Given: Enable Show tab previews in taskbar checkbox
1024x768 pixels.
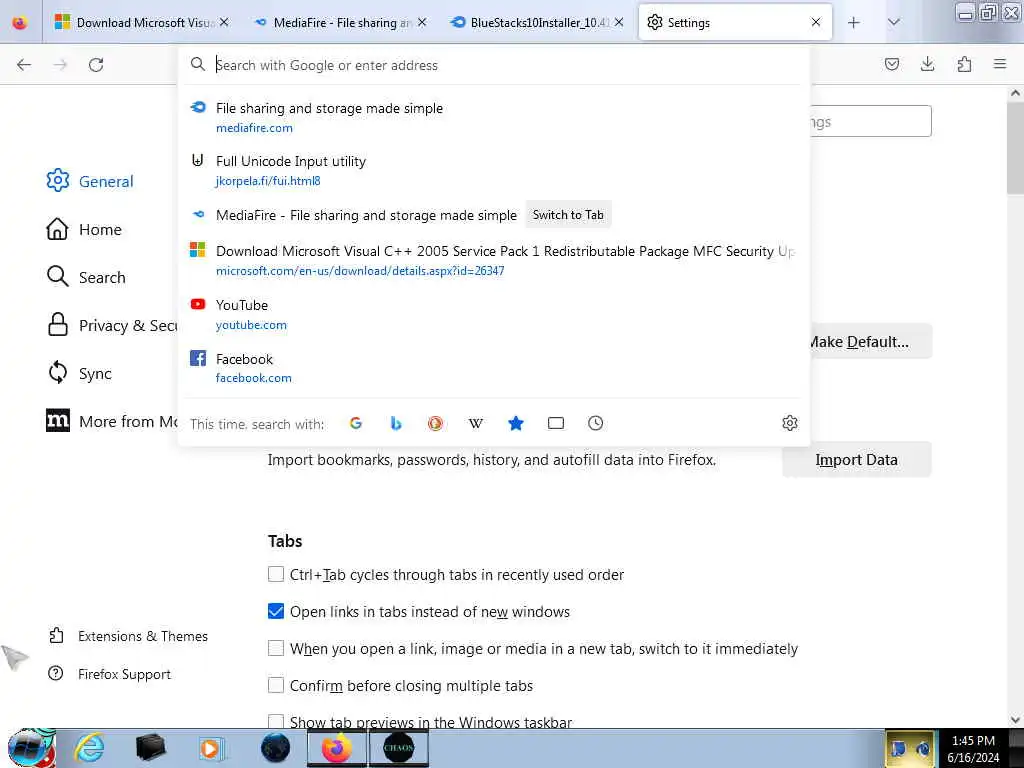Looking at the screenshot, I should point(276,721).
